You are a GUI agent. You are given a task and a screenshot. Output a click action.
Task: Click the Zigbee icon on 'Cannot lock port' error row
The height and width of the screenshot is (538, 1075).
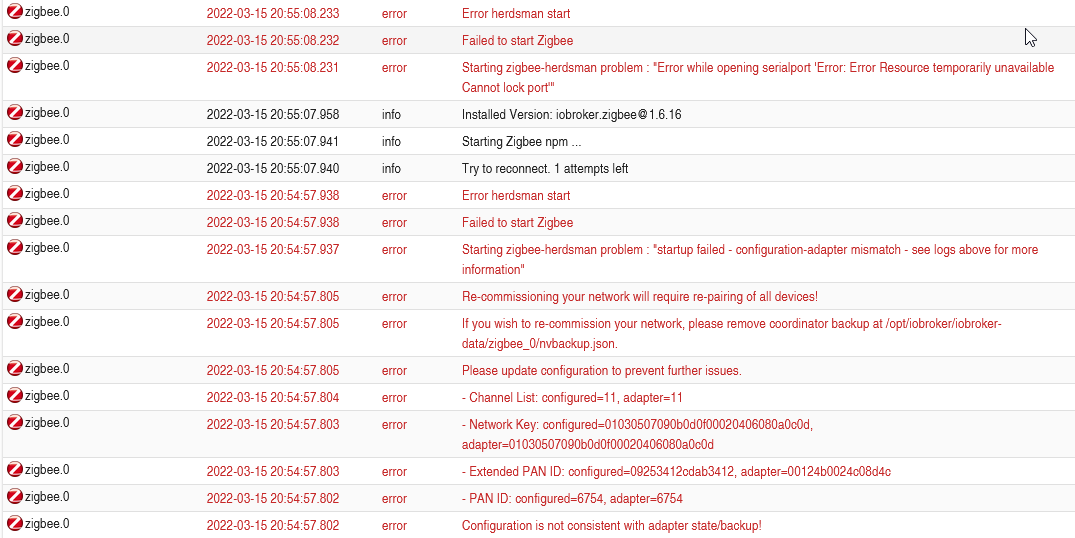pos(15,66)
